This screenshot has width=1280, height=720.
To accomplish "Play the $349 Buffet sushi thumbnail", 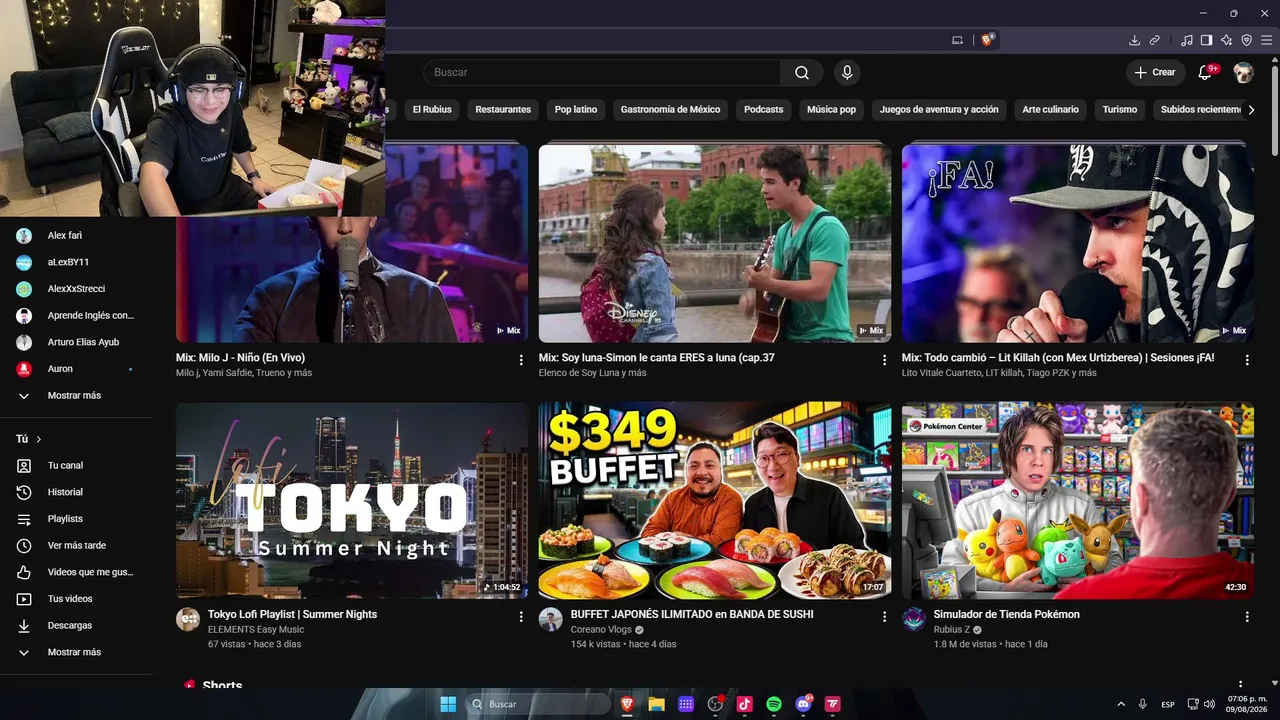I will point(715,500).
